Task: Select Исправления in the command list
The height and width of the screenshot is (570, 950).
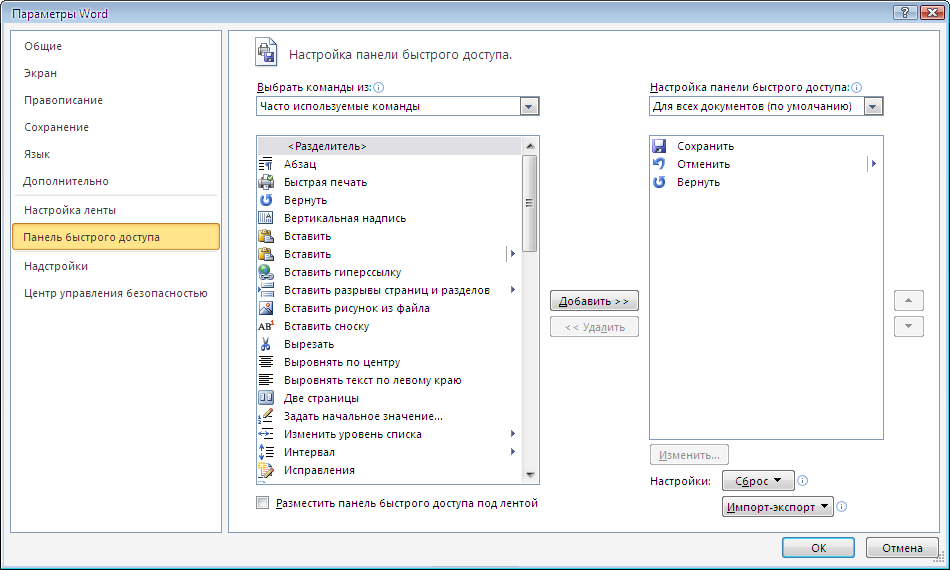Action: (x=389, y=470)
